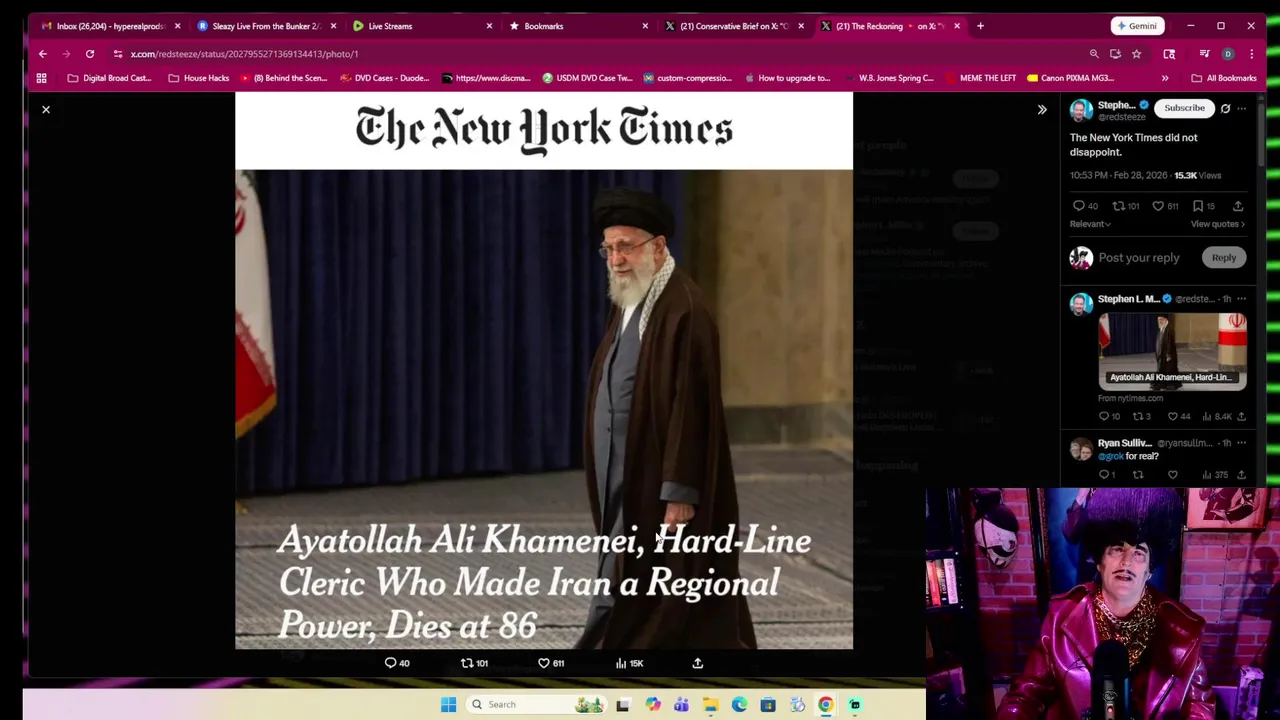The width and height of the screenshot is (1280, 720).
Task: Bookmark this page with the star icon
Action: tap(1136, 54)
